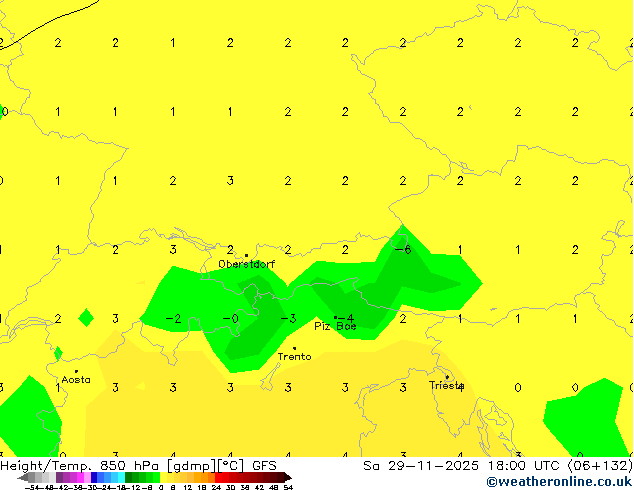Screen dimensions: 634x490
Task: Click the dark blue legend swatch
Action: [94, 477]
